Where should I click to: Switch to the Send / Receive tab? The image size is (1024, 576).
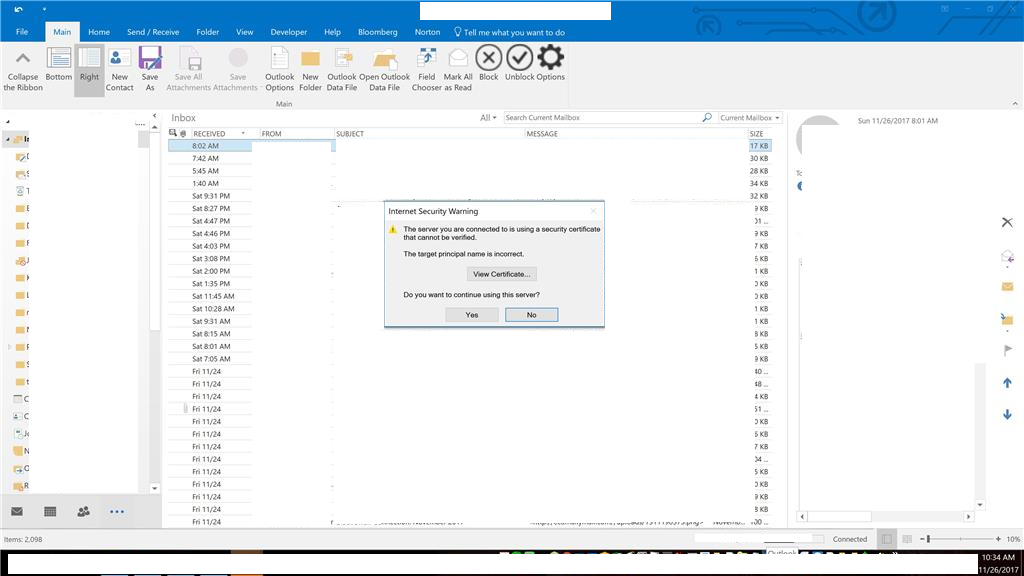coord(153,32)
